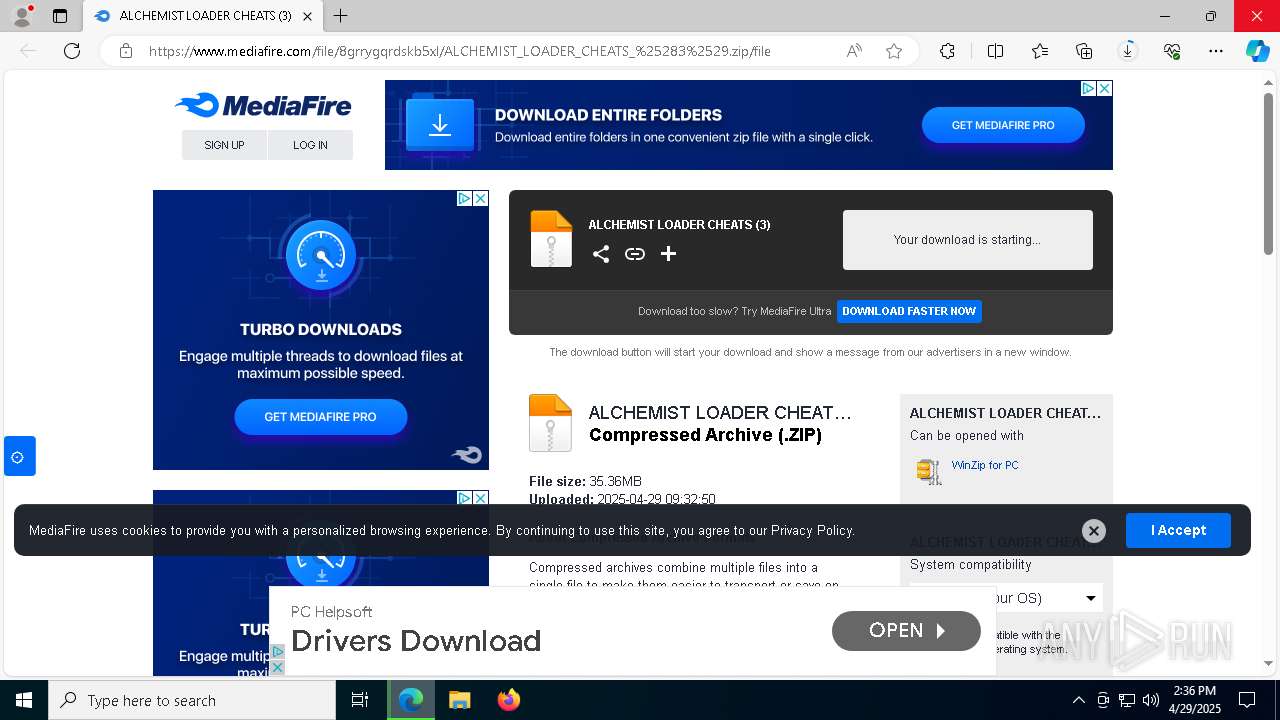Click OPEN on PC Helpsoft ad
This screenshot has width=1280, height=720.
[x=906, y=631]
